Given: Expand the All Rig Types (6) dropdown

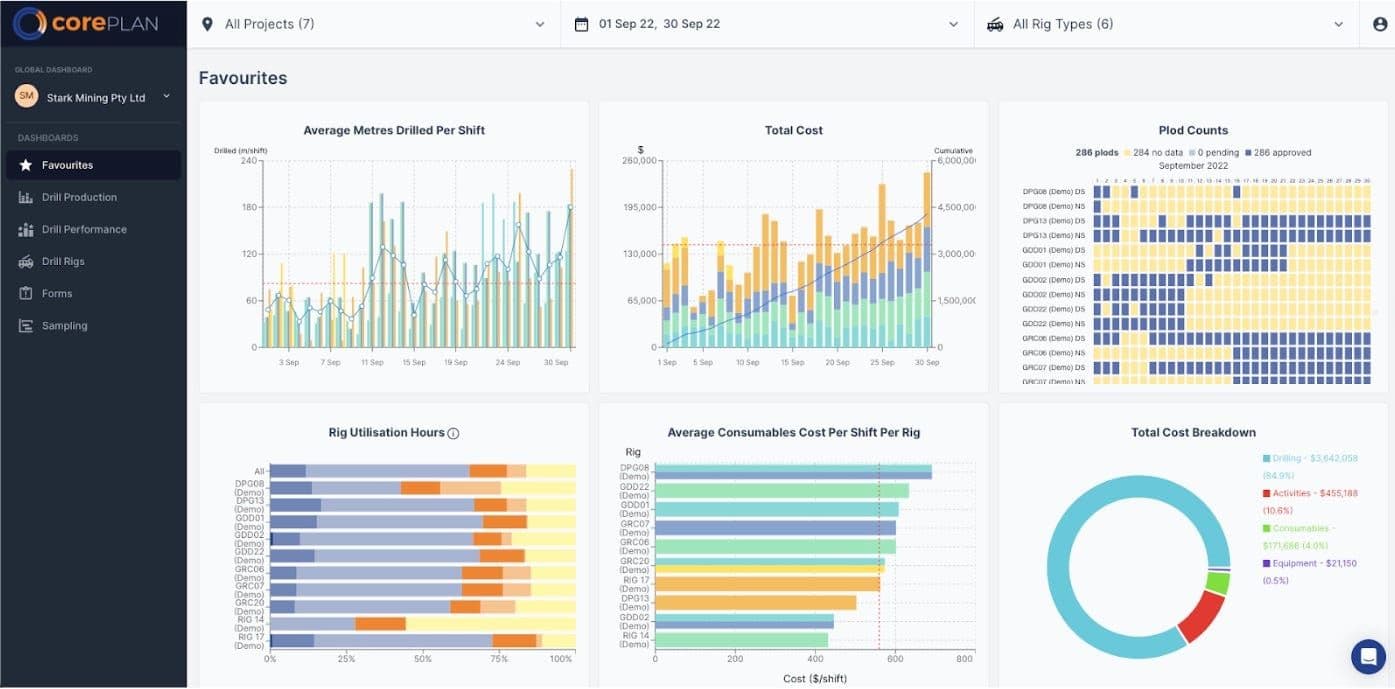Looking at the screenshot, I should (x=1166, y=24).
